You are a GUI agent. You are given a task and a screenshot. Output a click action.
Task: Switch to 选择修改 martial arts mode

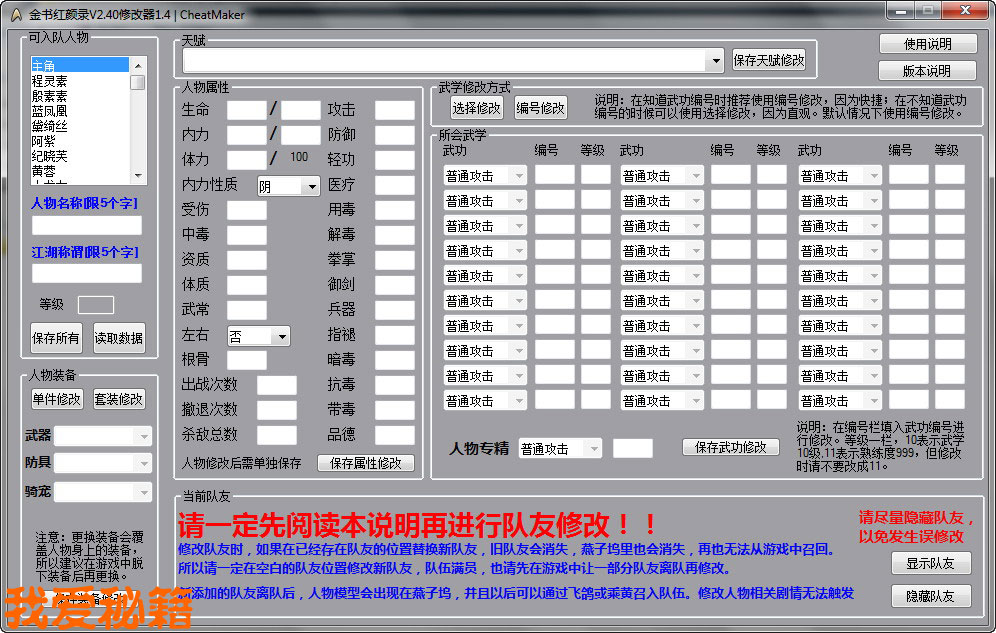(476, 108)
